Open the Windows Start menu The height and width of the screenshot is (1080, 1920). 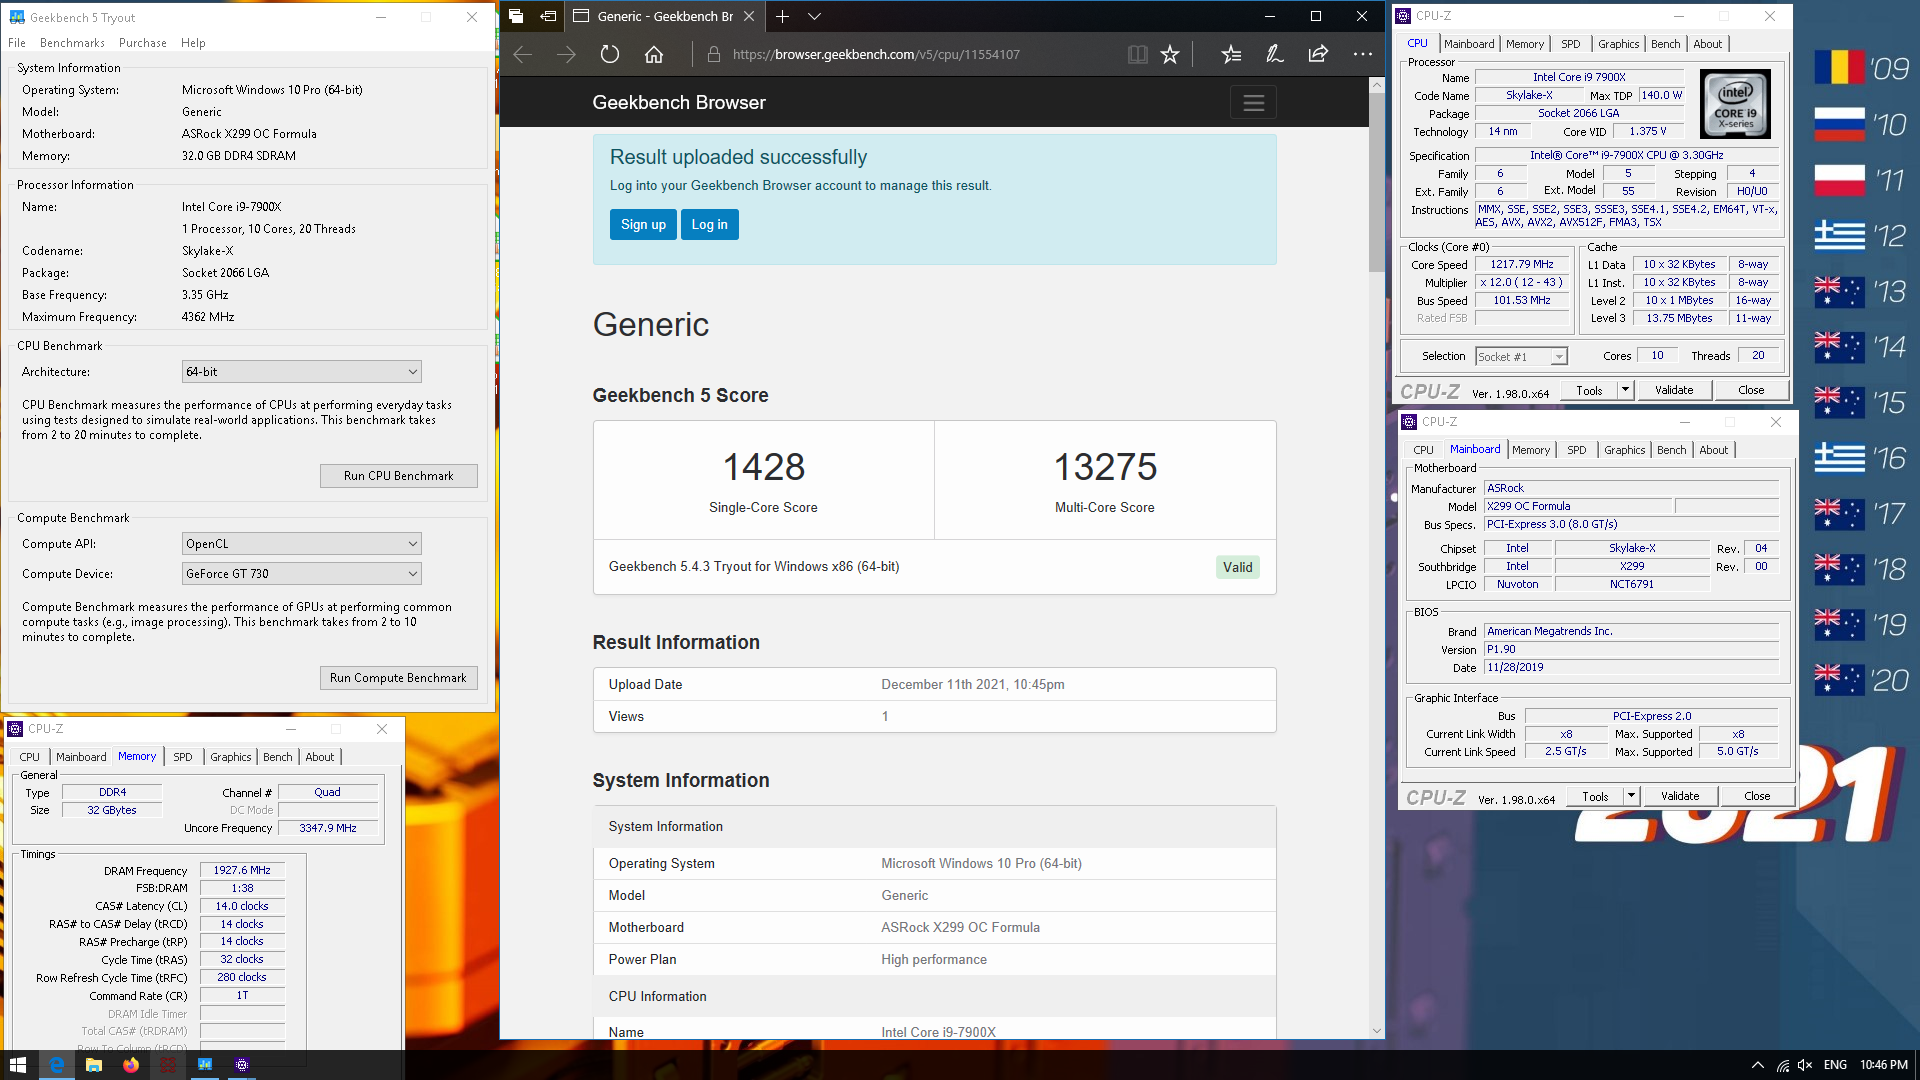tap(18, 1065)
